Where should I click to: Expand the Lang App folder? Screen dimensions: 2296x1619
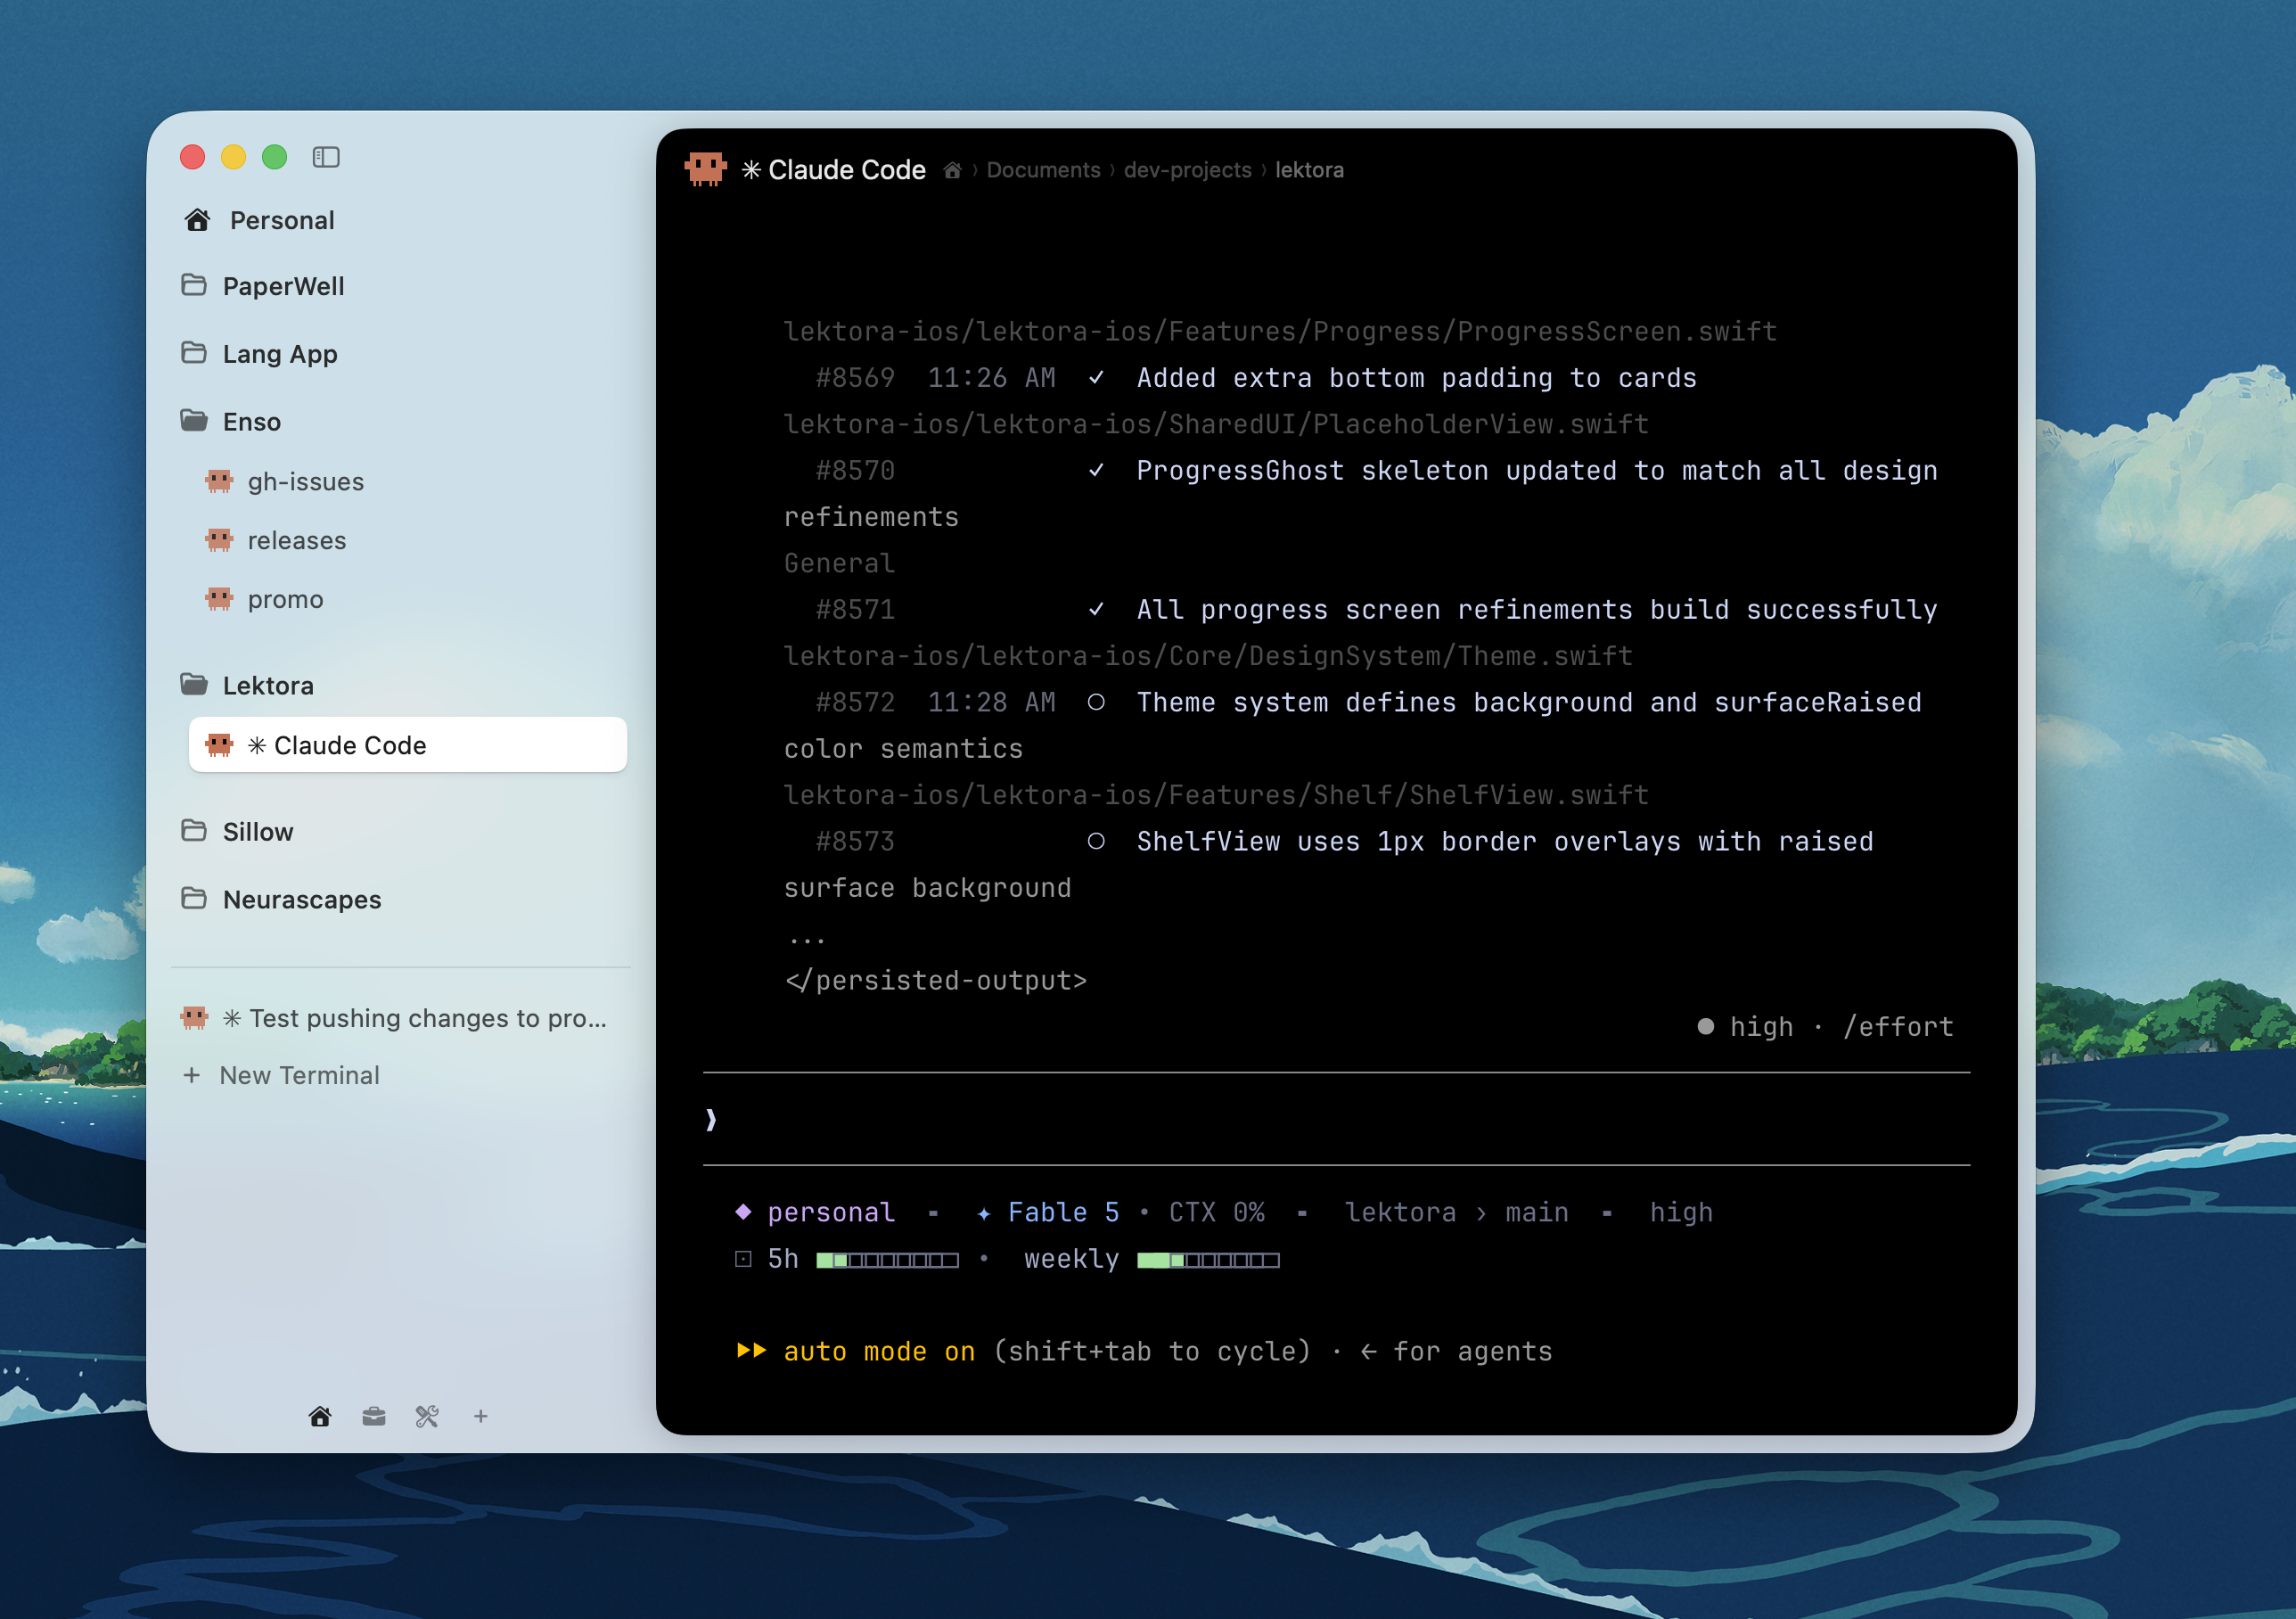(x=259, y=354)
